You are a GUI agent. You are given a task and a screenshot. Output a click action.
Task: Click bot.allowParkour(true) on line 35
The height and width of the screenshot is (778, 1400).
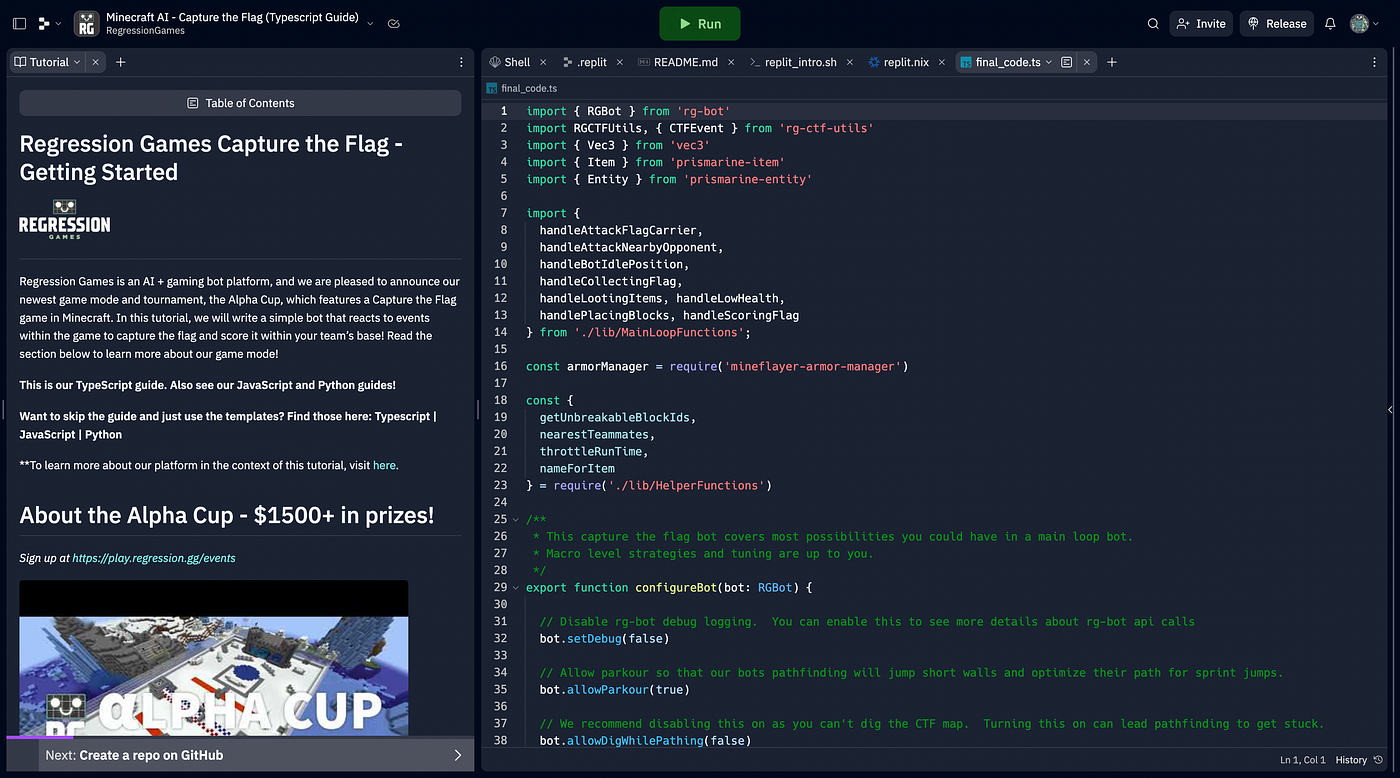click(x=615, y=689)
